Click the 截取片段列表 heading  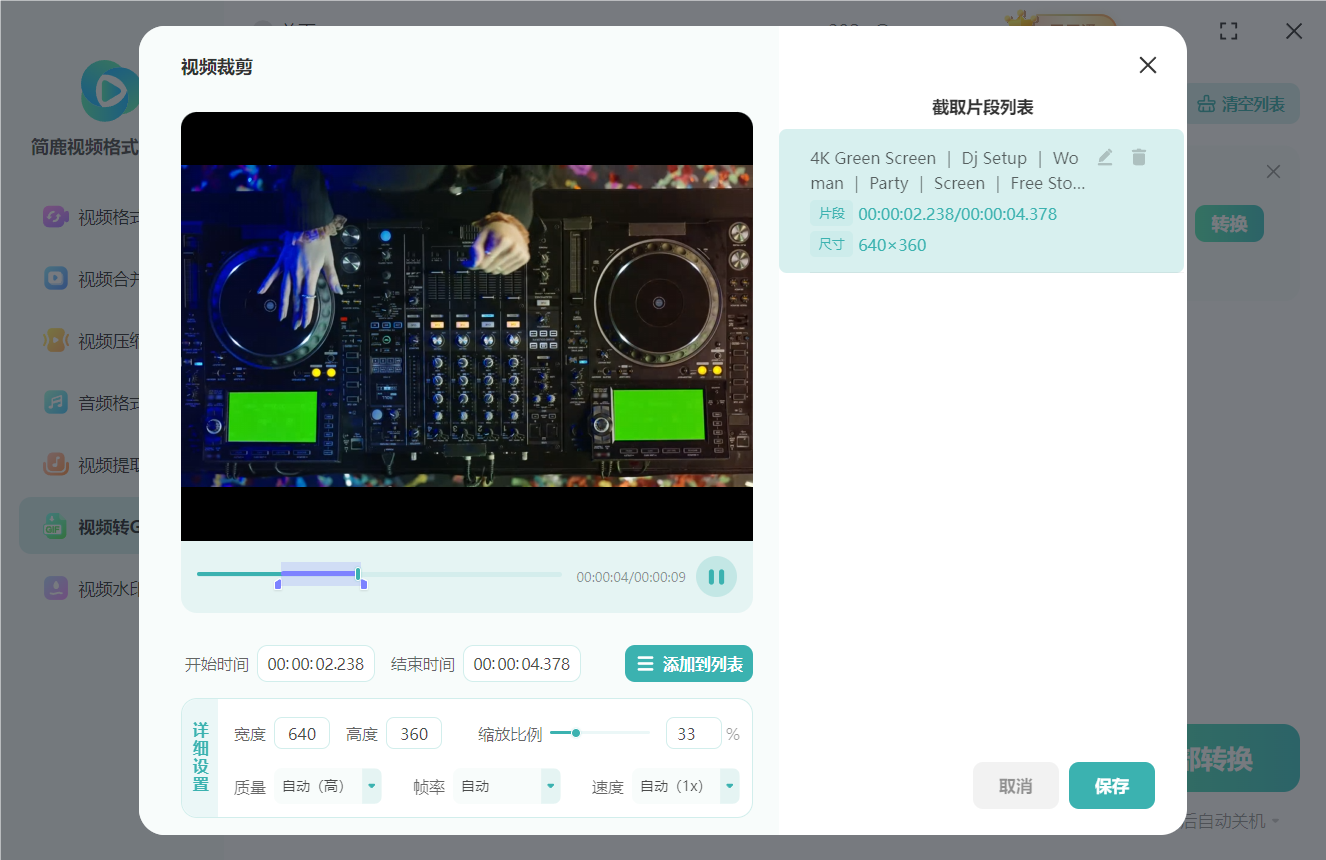(x=982, y=107)
